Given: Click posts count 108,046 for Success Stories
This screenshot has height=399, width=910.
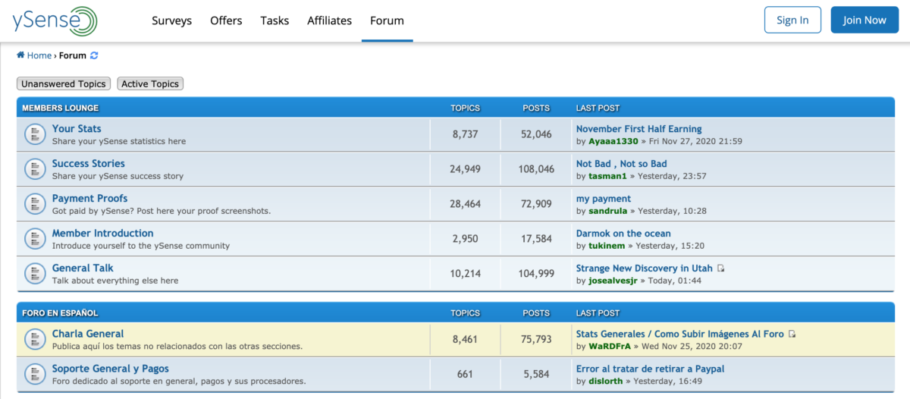Looking at the screenshot, I should tap(536, 169).
